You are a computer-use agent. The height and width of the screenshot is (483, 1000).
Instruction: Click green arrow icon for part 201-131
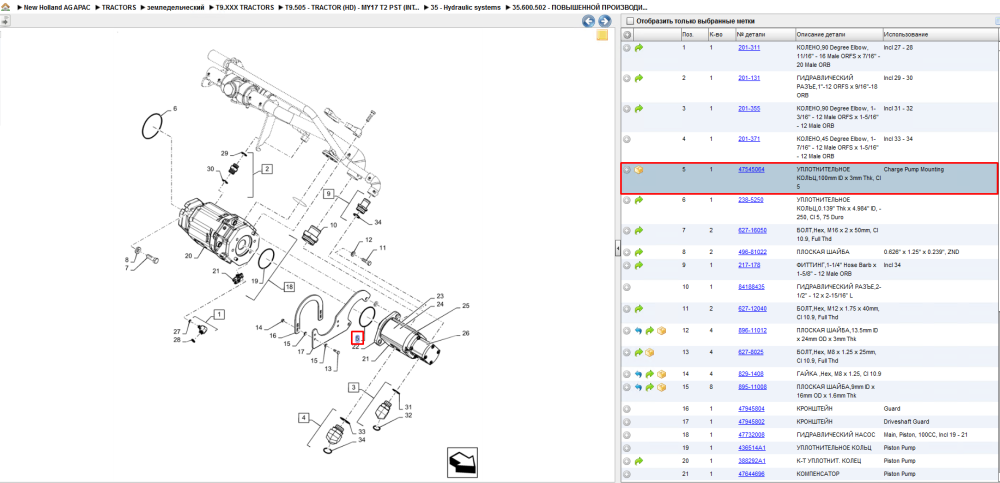(x=638, y=78)
